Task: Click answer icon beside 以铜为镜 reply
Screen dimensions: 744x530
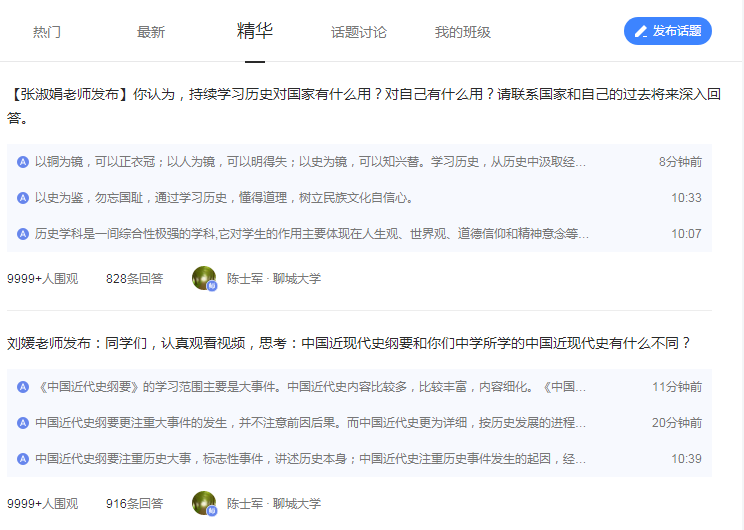Action: [23, 162]
